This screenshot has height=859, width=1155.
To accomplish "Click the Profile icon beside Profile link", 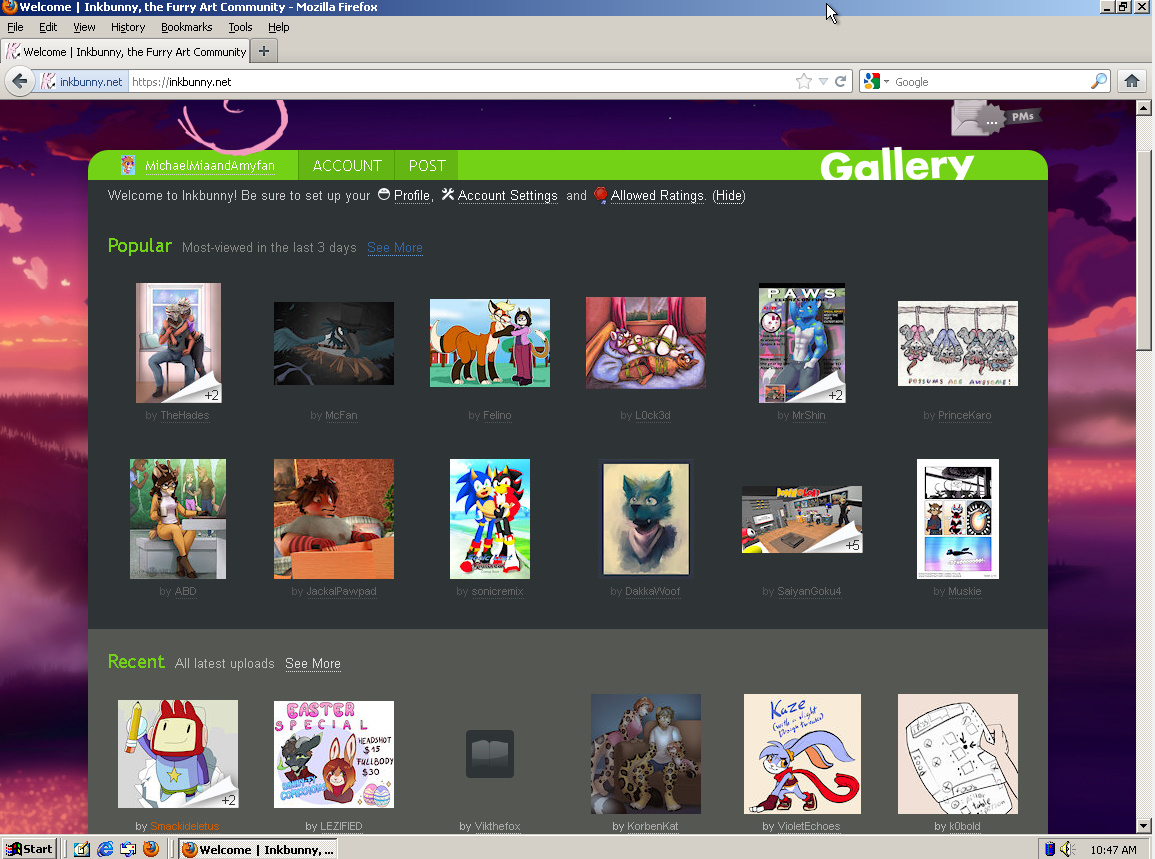I will [x=384, y=194].
